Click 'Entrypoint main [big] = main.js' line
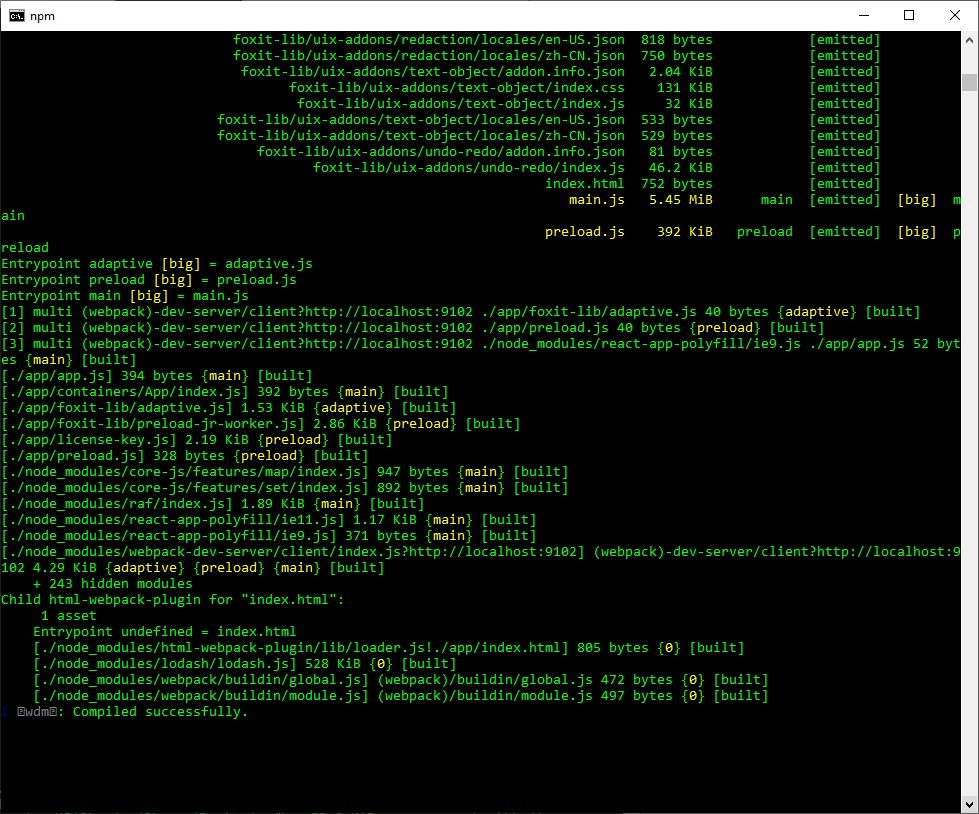This screenshot has width=979, height=814. tap(125, 295)
